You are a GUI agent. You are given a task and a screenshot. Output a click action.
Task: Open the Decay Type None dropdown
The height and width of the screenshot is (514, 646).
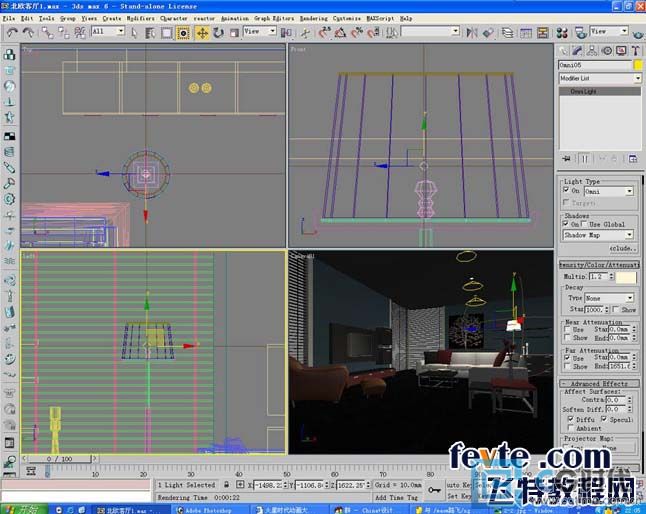pos(609,298)
